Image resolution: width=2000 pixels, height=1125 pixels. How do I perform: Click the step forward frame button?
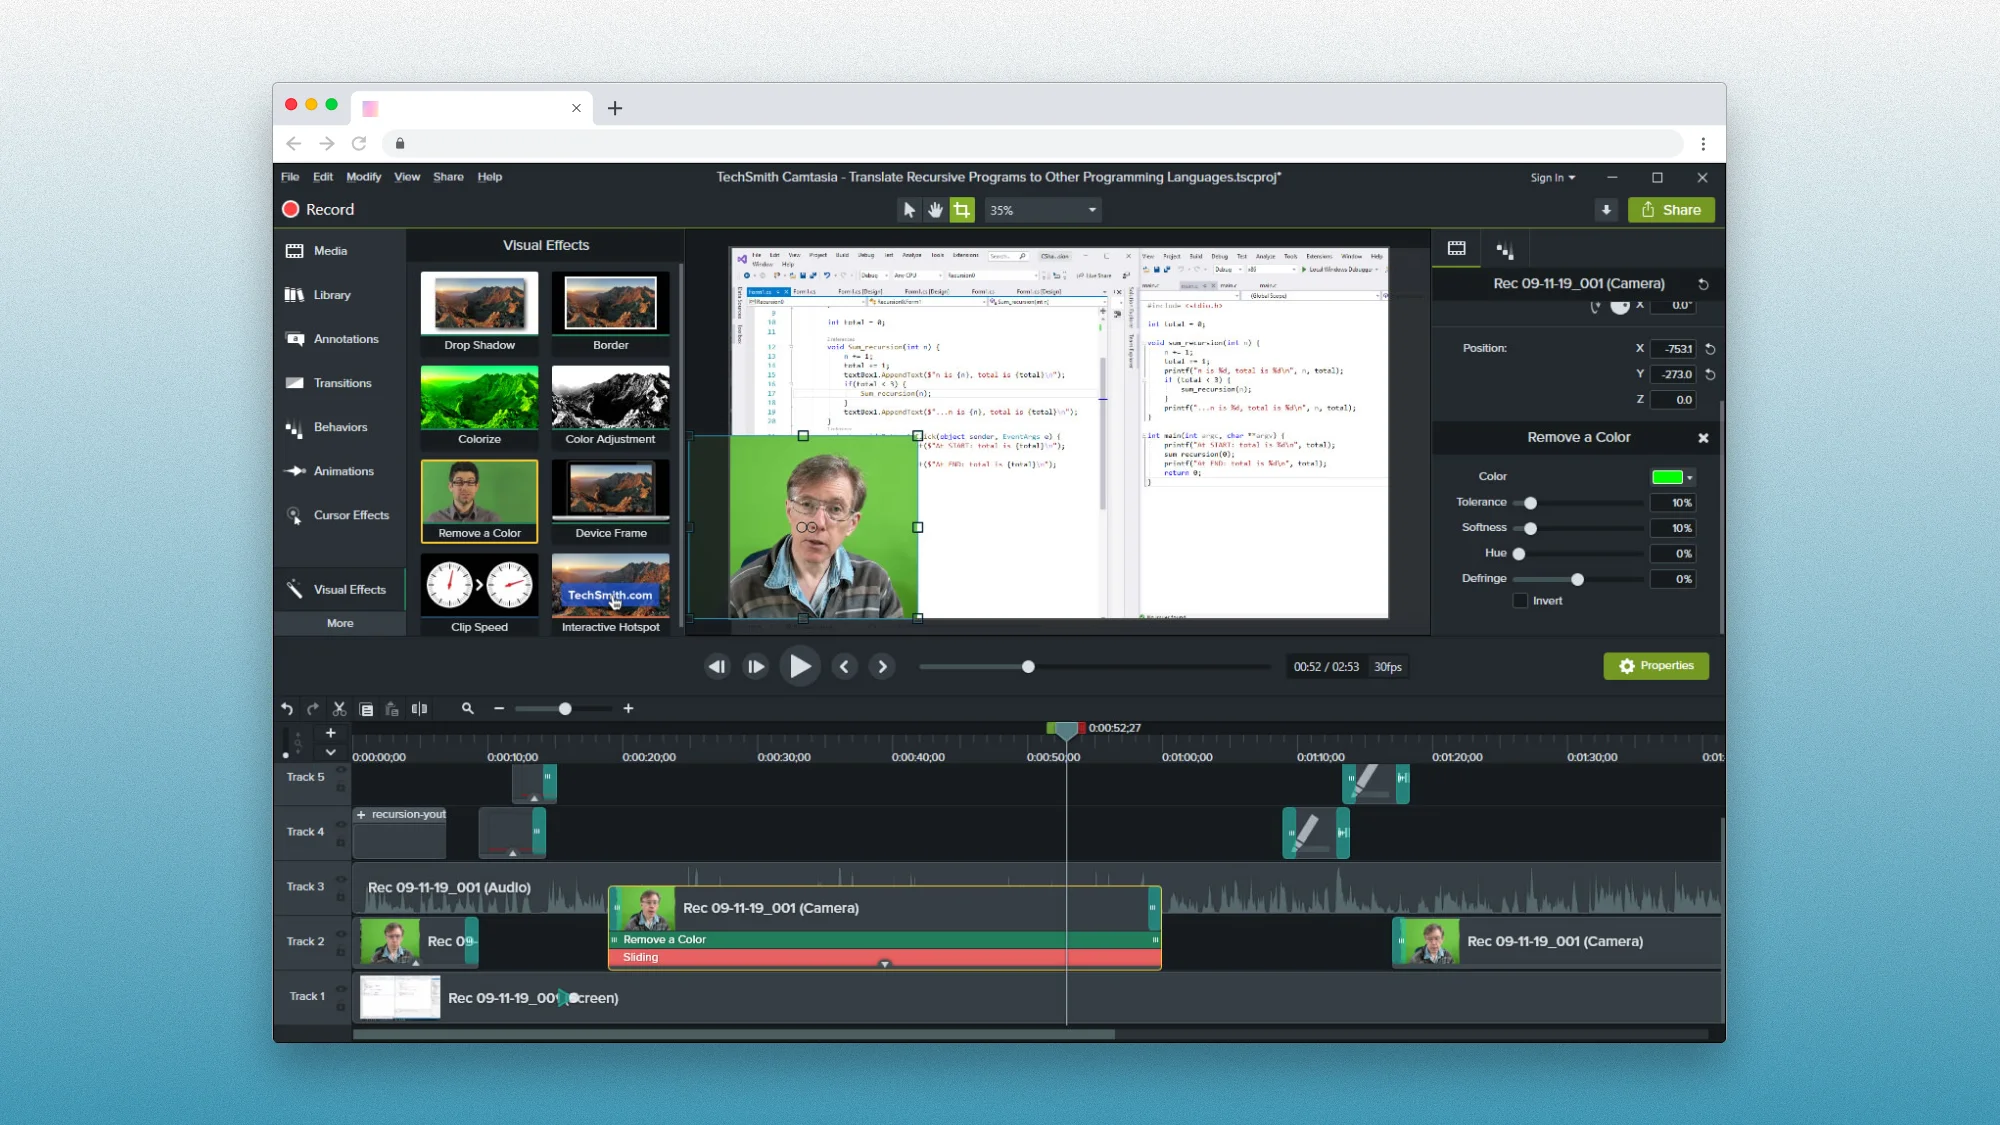point(755,667)
